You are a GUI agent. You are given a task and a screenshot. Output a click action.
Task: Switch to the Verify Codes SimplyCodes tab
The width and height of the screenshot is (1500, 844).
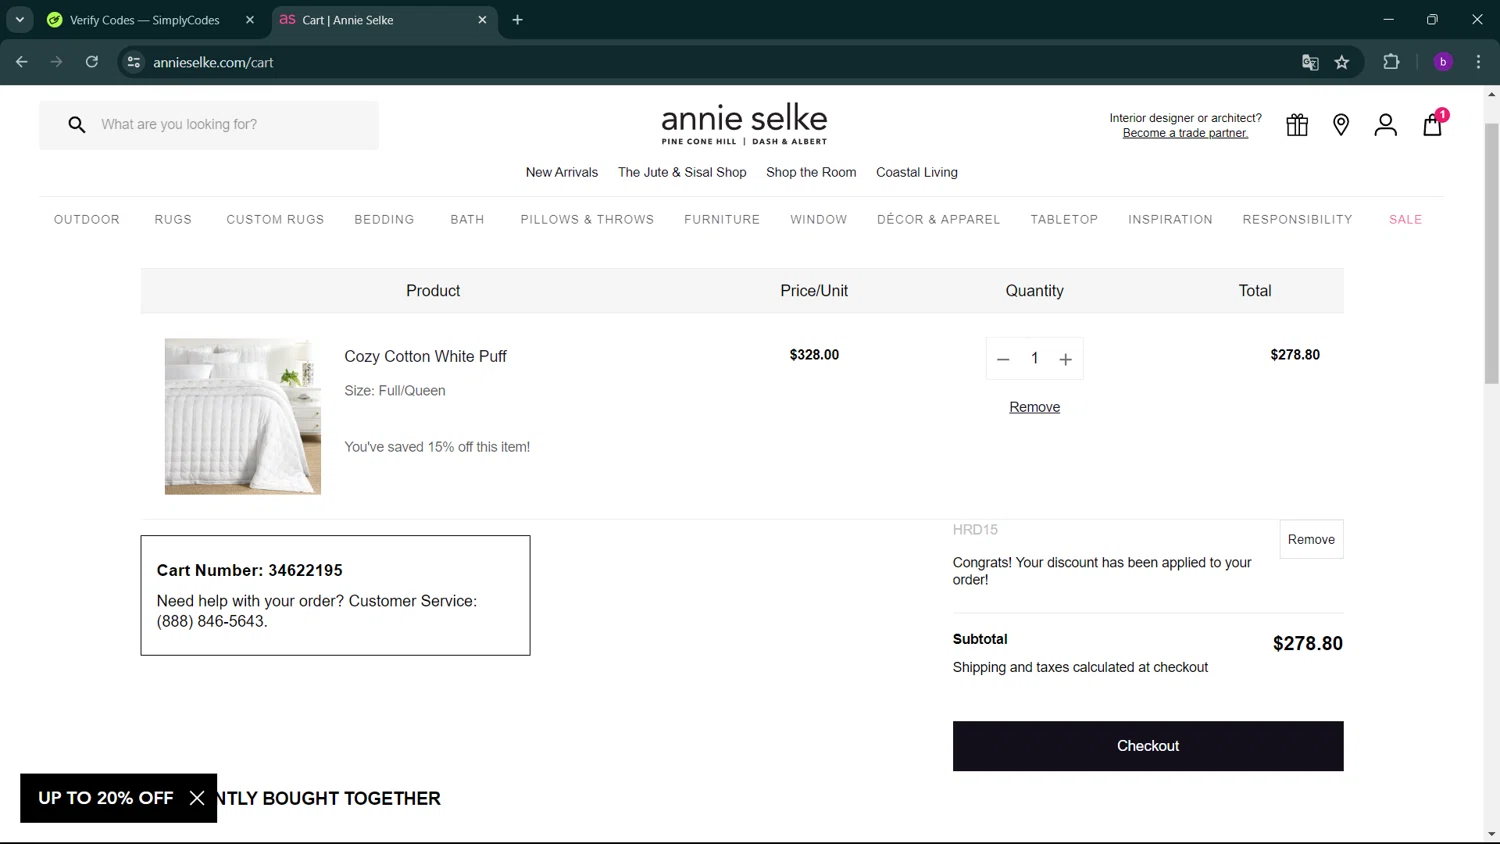pyautogui.click(x=145, y=20)
